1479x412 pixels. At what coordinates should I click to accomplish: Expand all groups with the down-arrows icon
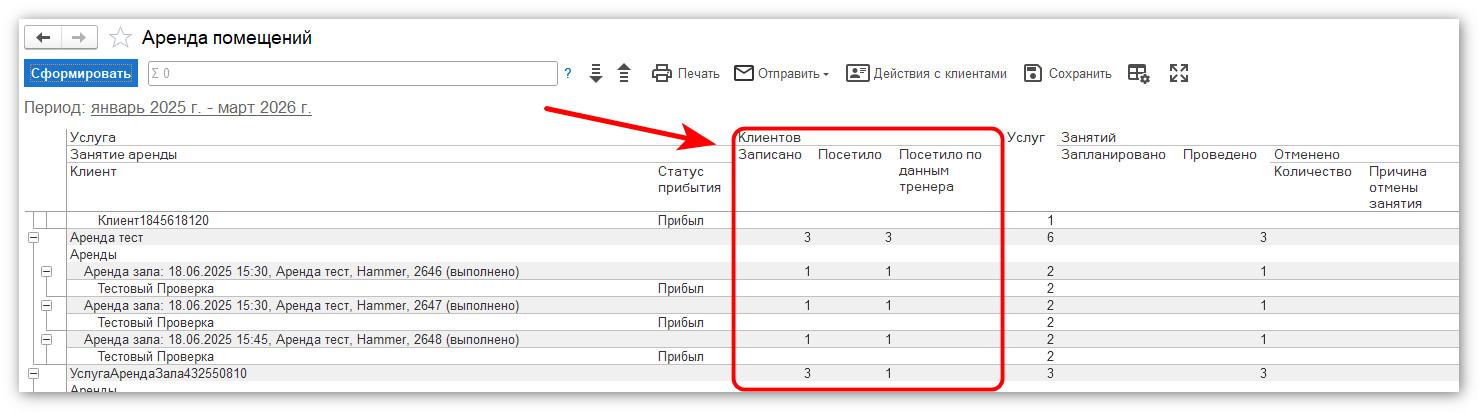596,73
